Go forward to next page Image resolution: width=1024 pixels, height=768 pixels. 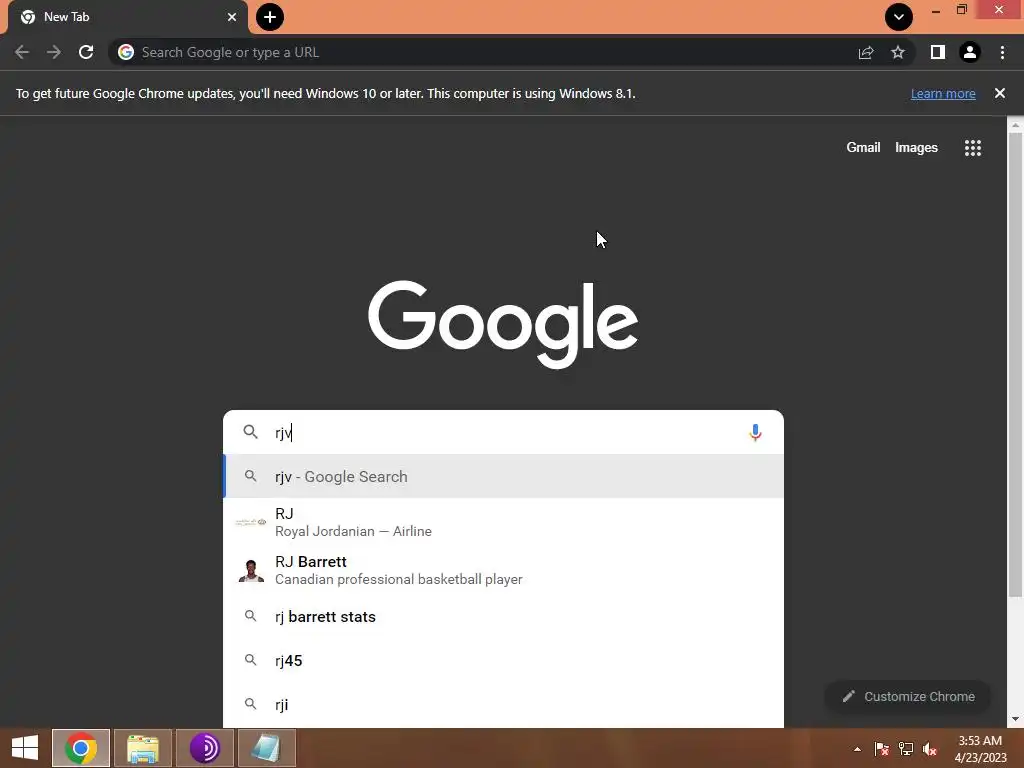click(54, 52)
